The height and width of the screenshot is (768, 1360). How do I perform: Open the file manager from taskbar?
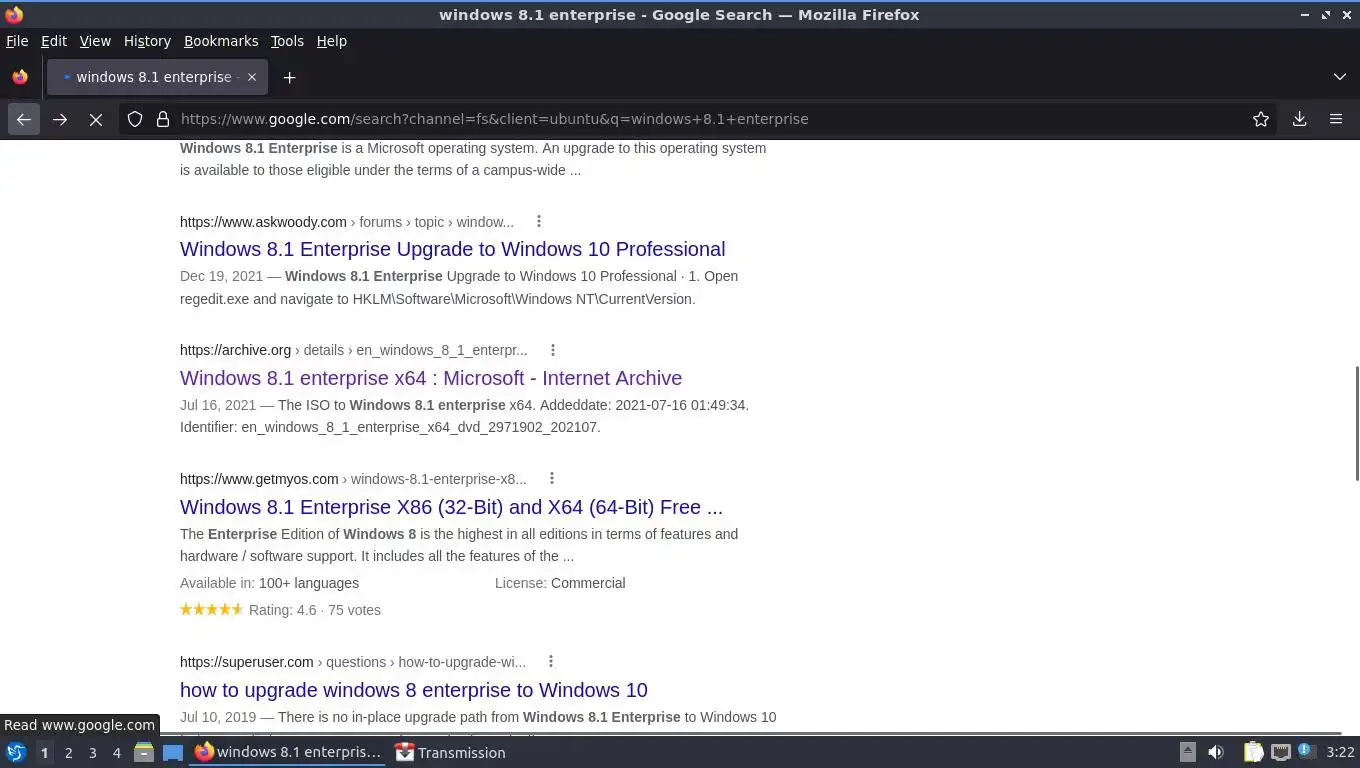point(144,753)
